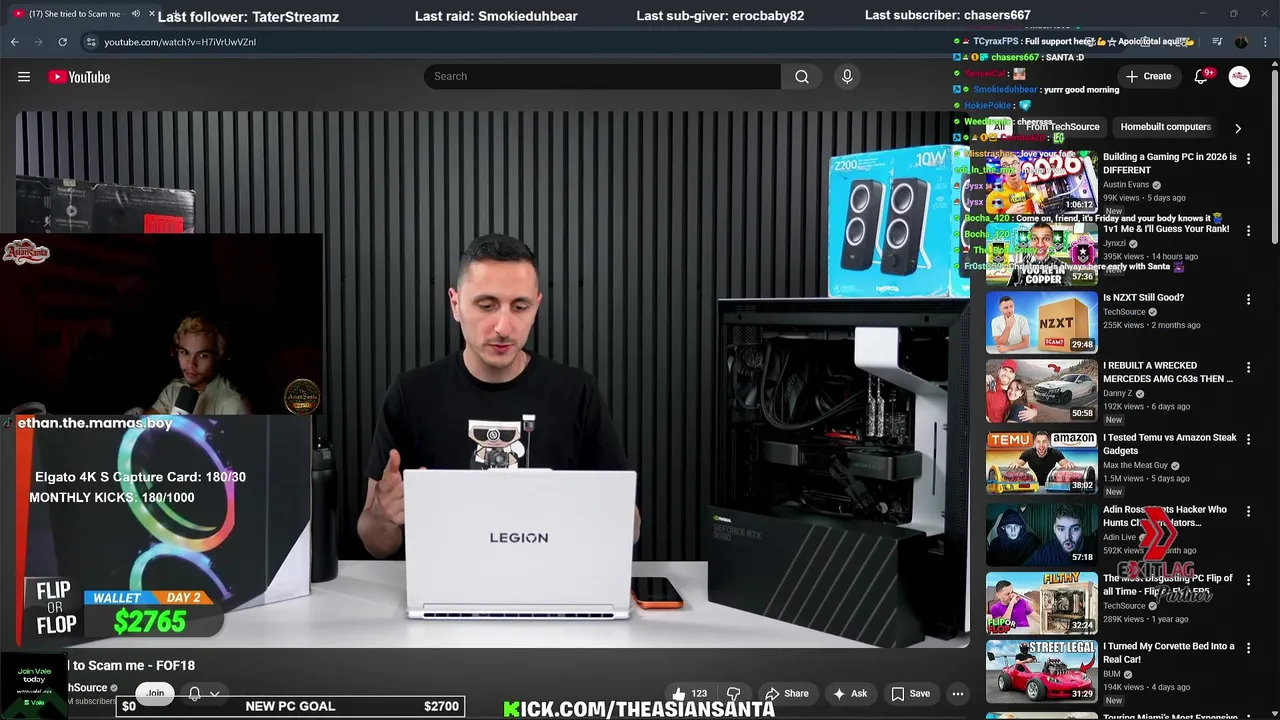Image resolution: width=1280 pixels, height=720 pixels.
Task: Save the video to a playlist
Action: [x=910, y=694]
